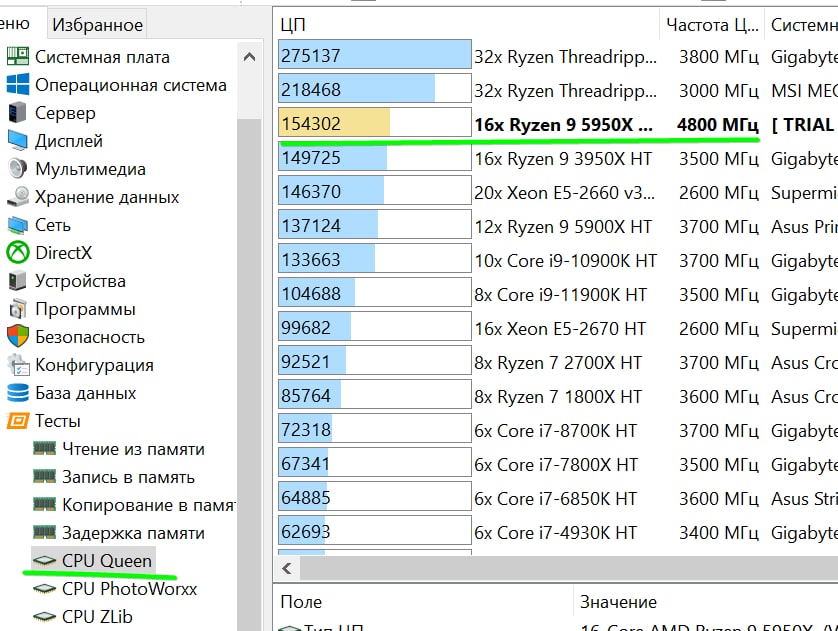Sort by the ЦП column header
This screenshot has height=631, width=838.
tap(469, 25)
